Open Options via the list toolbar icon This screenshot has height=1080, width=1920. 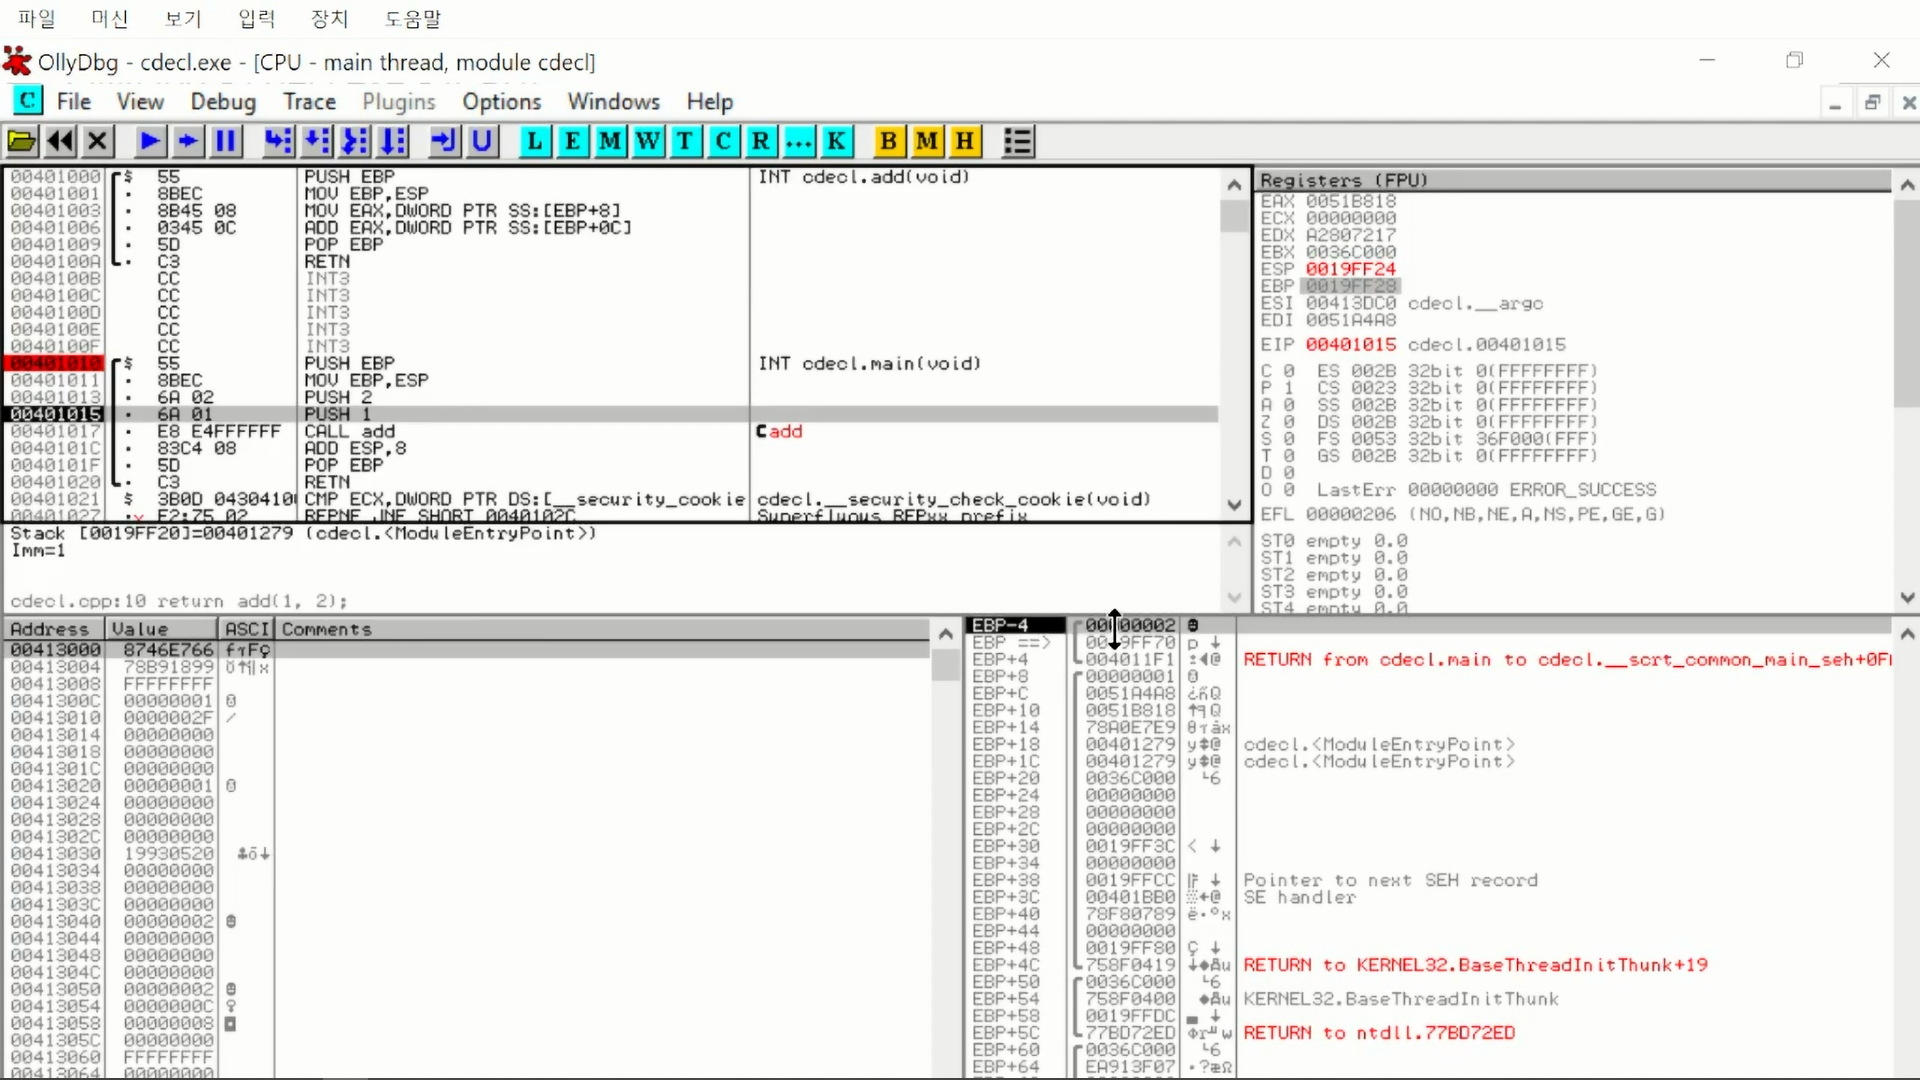pyautogui.click(x=1018, y=141)
